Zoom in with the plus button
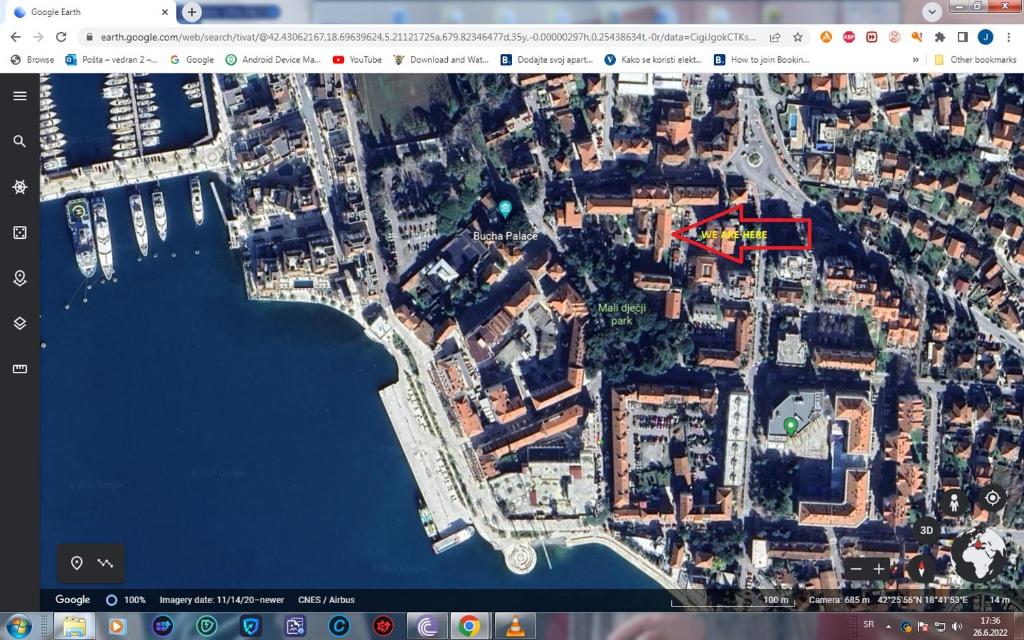 pos(879,568)
